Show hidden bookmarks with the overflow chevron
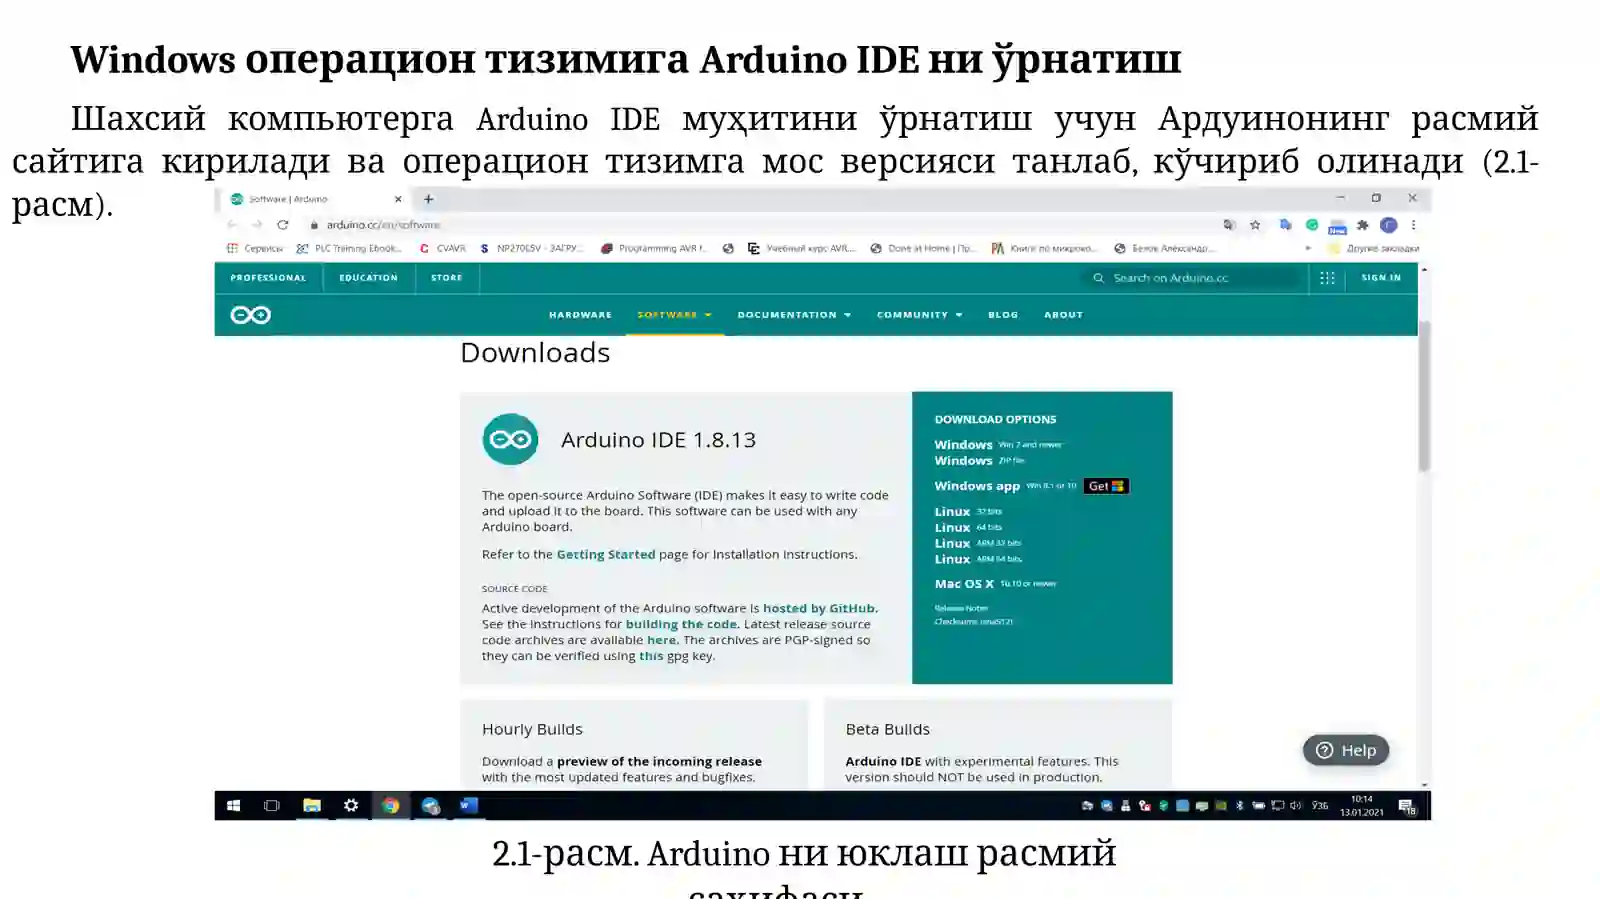1600x899 pixels. click(1307, 248)
